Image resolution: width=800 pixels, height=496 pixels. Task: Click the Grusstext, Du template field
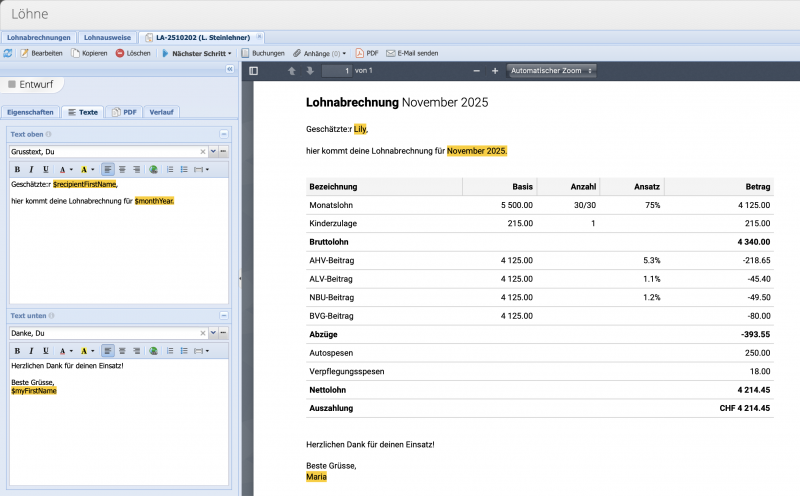104,152
